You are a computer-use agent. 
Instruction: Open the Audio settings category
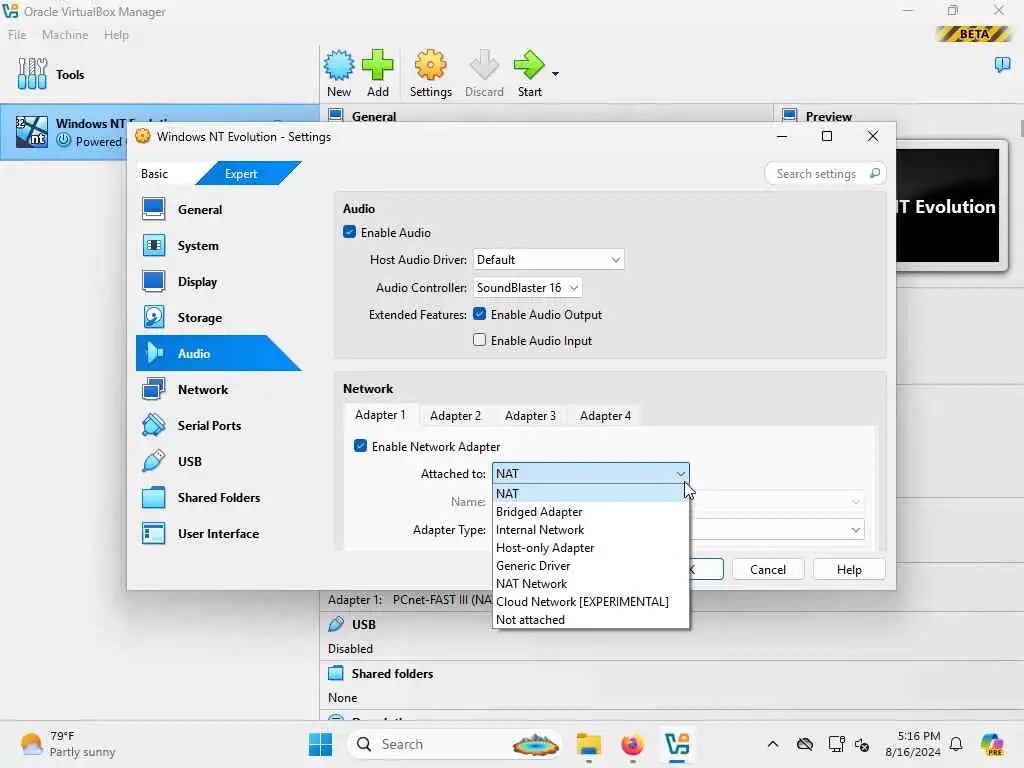pyautogui.click(x=218, y=353)
